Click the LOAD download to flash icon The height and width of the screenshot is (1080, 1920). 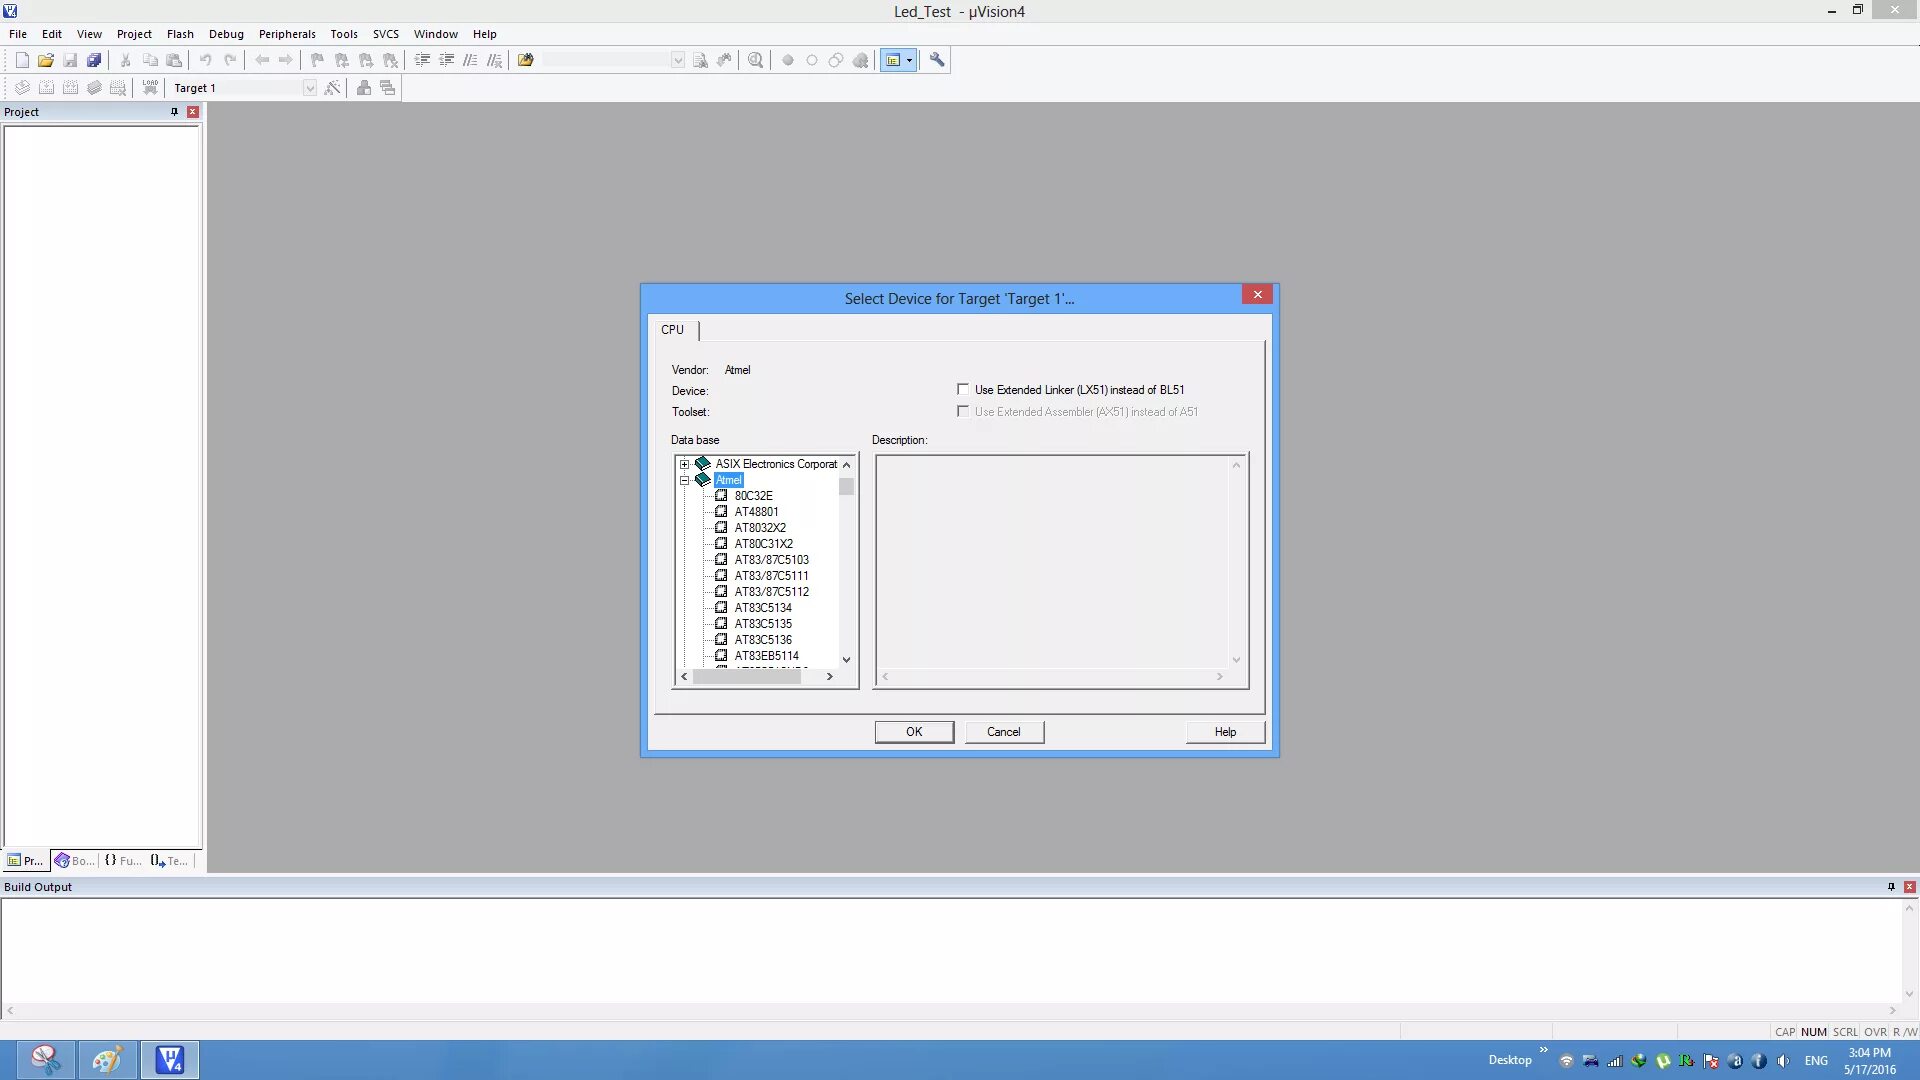coord(150,88)
